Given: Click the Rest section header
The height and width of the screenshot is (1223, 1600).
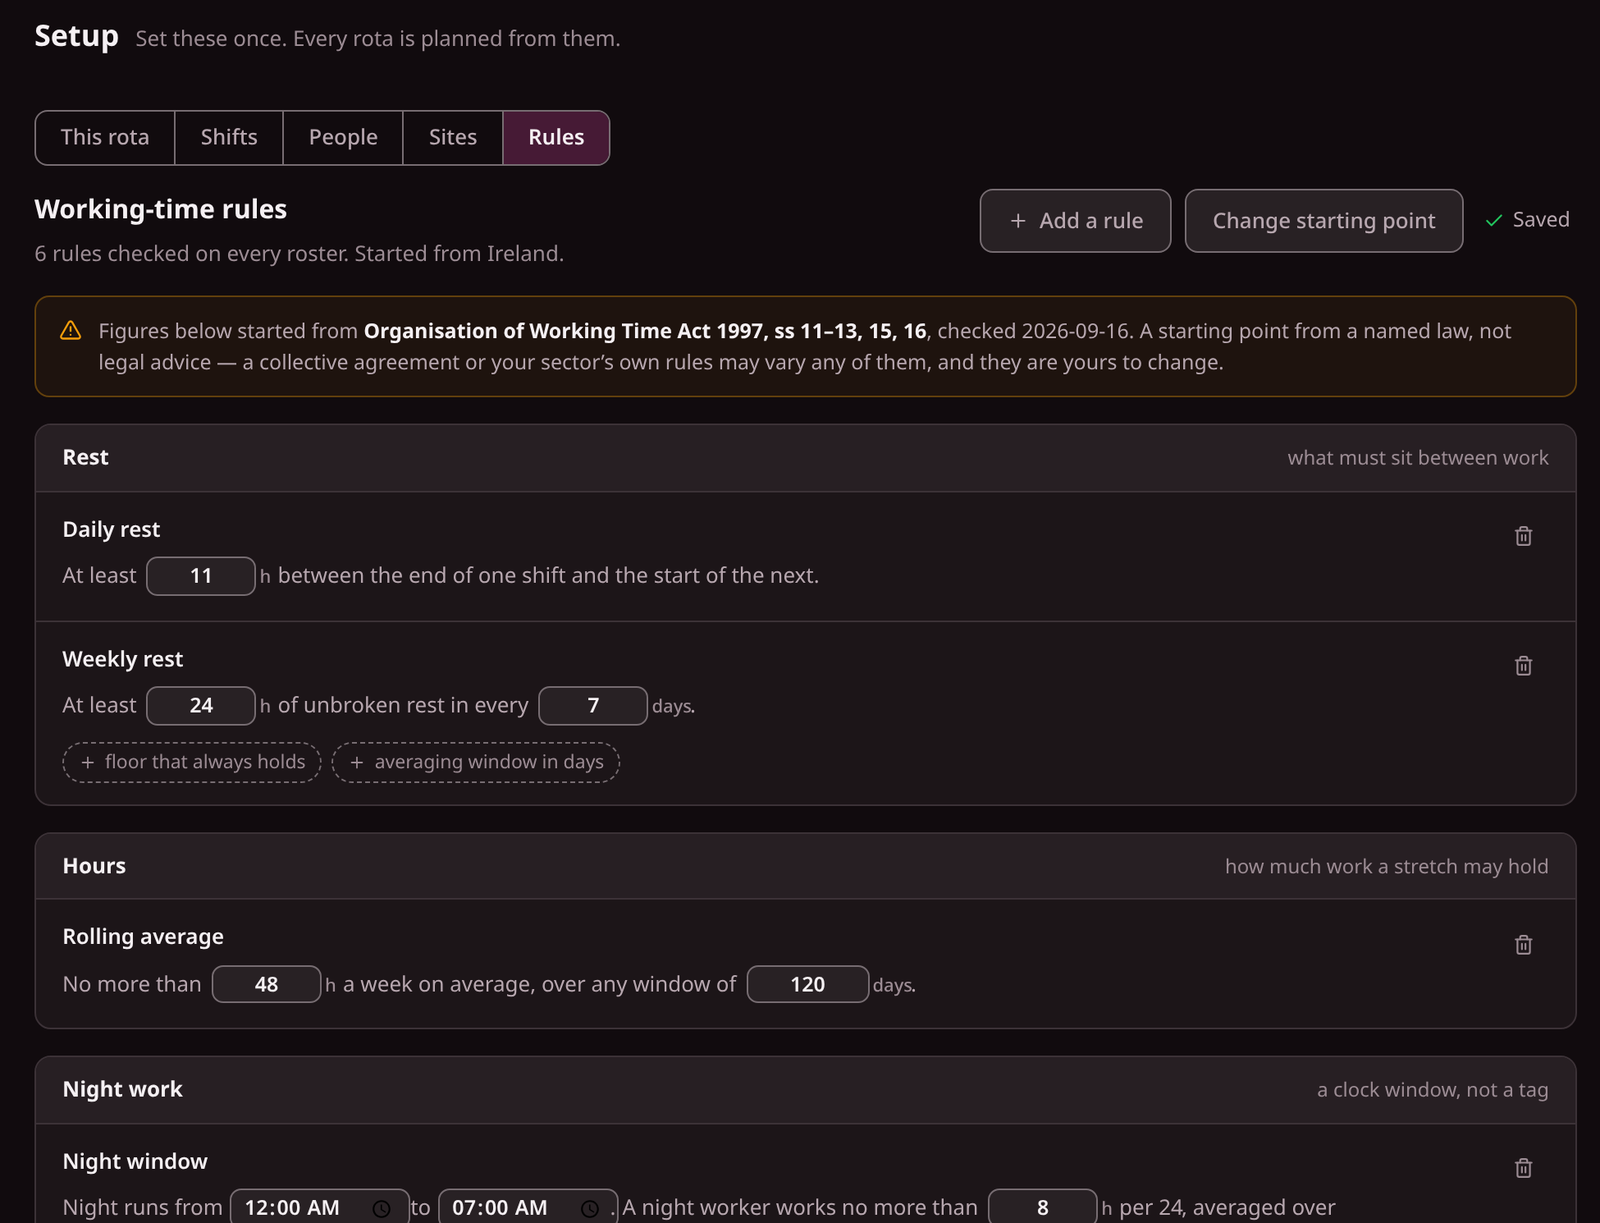Looking at the screenshot, I should (805, 458).
